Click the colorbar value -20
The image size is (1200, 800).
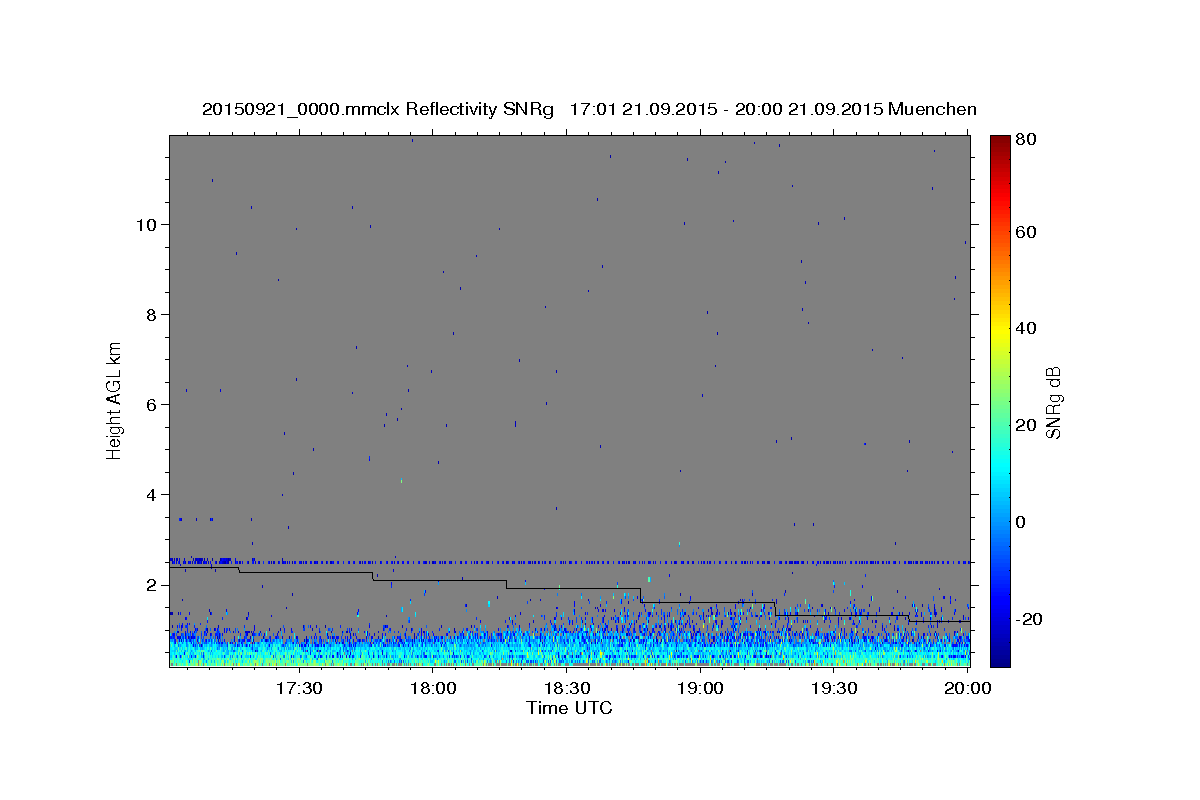point(1030,619)
